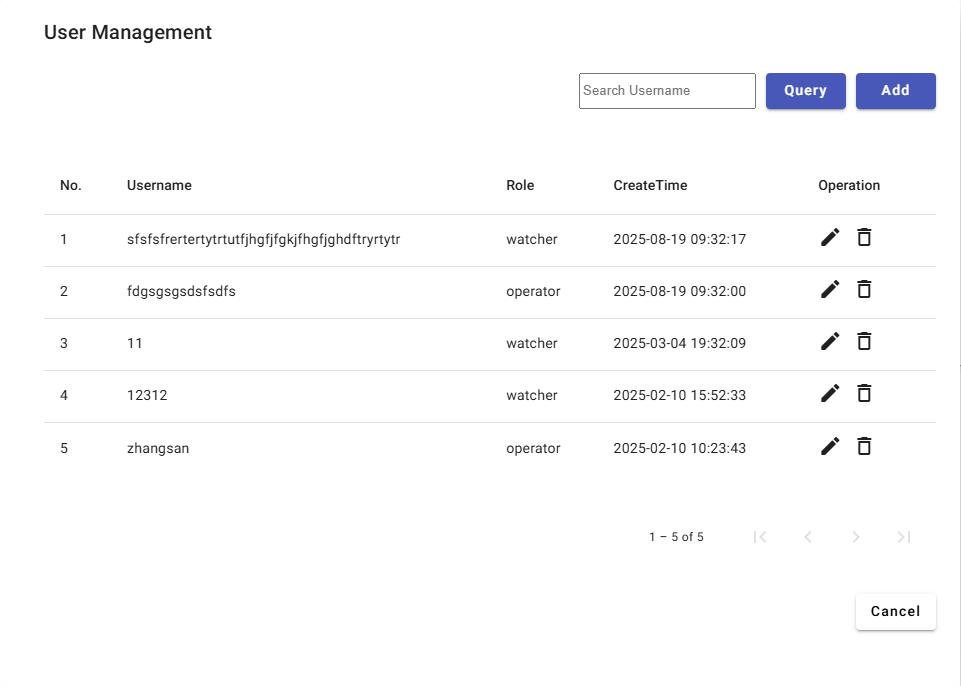Focus the Search Username field

[x=667, y=90]
